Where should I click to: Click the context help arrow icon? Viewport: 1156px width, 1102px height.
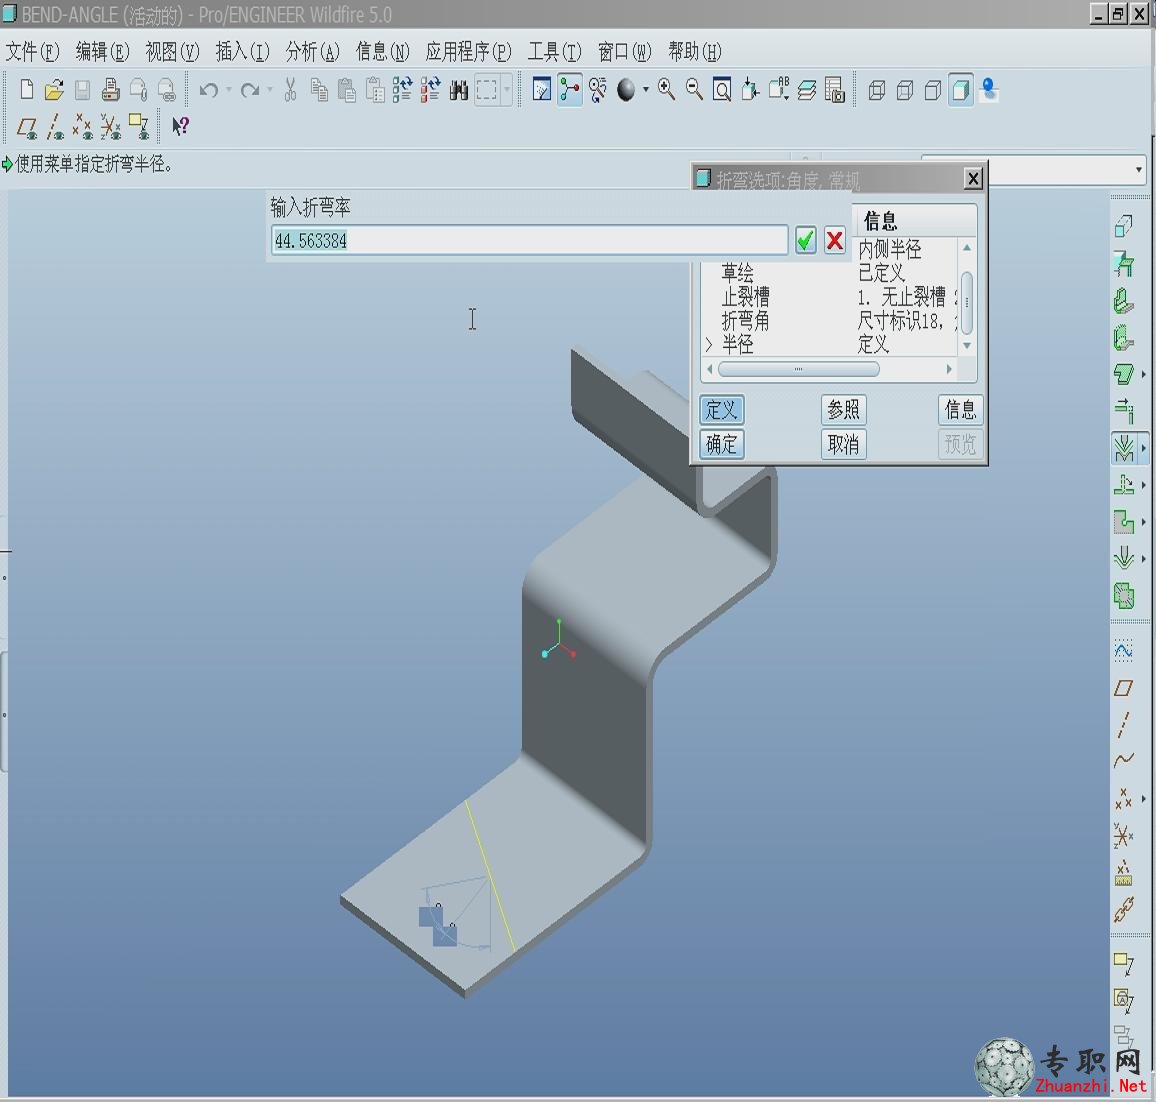[181, 126]
